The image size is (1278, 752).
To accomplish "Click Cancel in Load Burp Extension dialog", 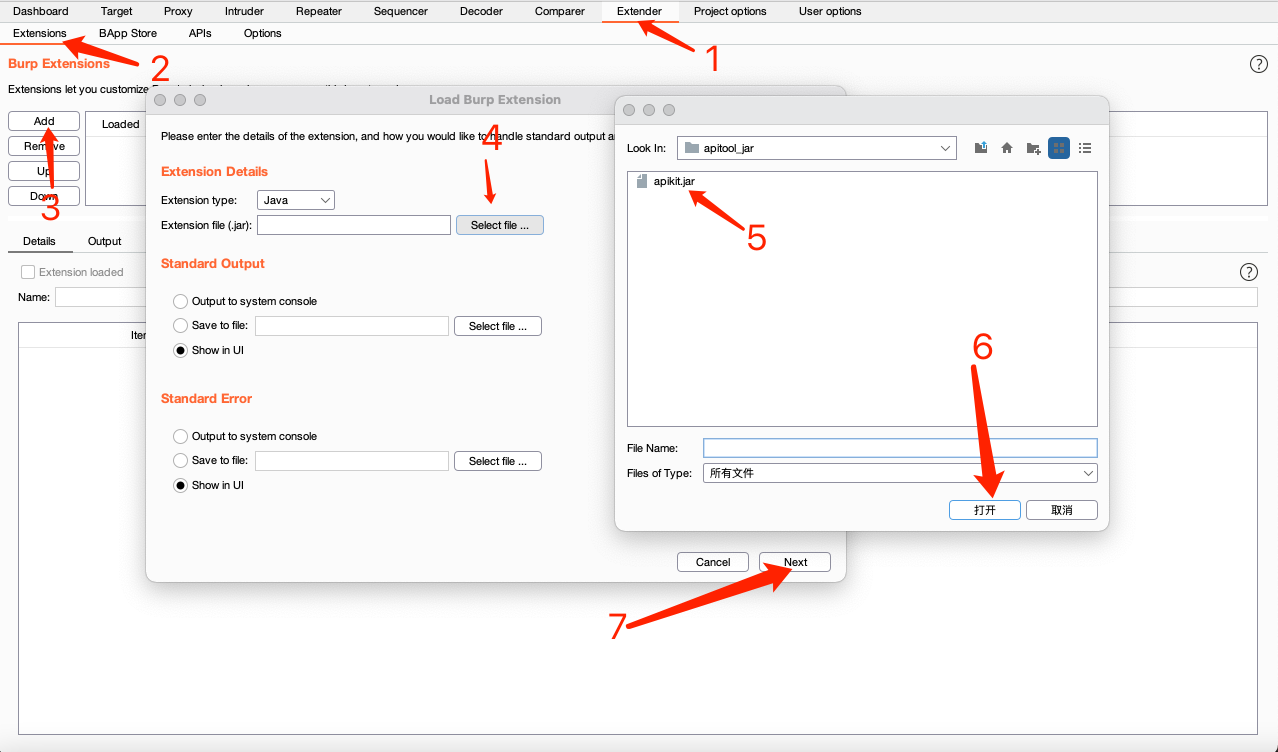I will click(713, 562).
